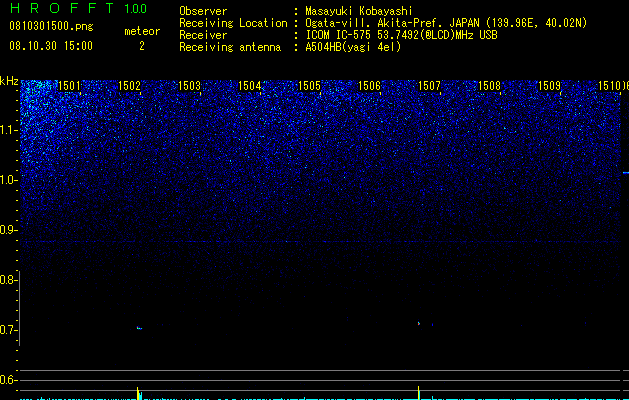This screenshot has width=629, height=400.
Task: Click the 0.8 kHz frequency axis label
Action: (8, 280)
